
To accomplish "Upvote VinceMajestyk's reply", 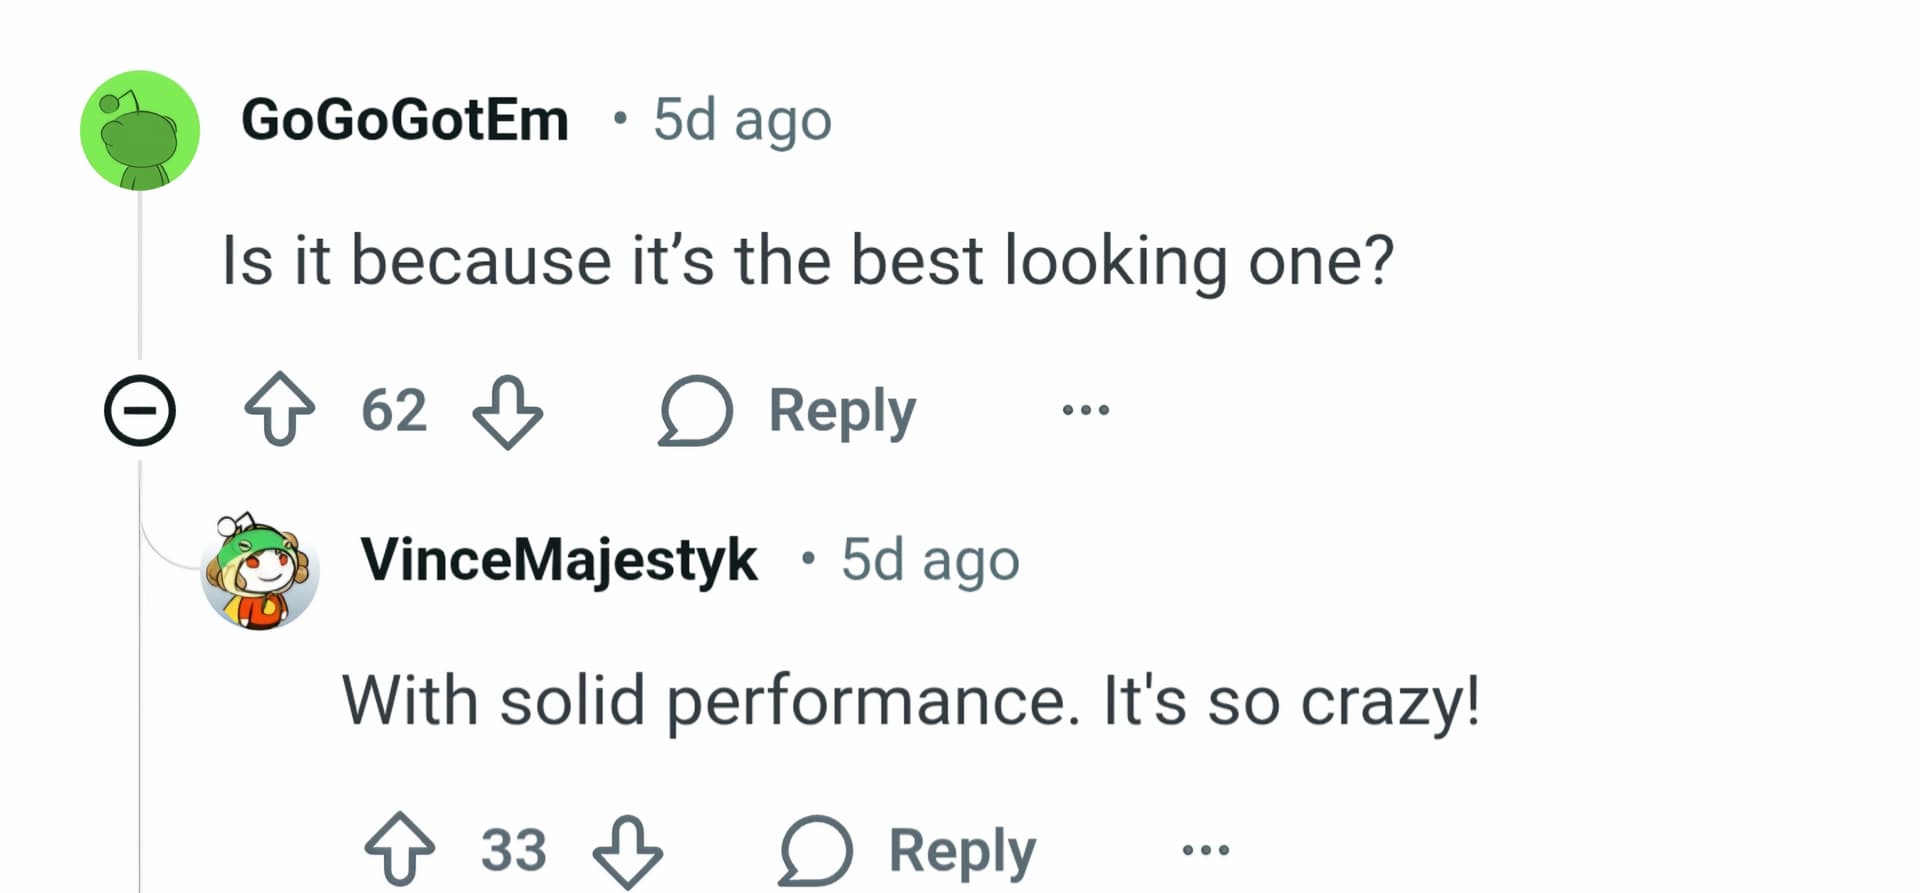I will click(399, 849).
